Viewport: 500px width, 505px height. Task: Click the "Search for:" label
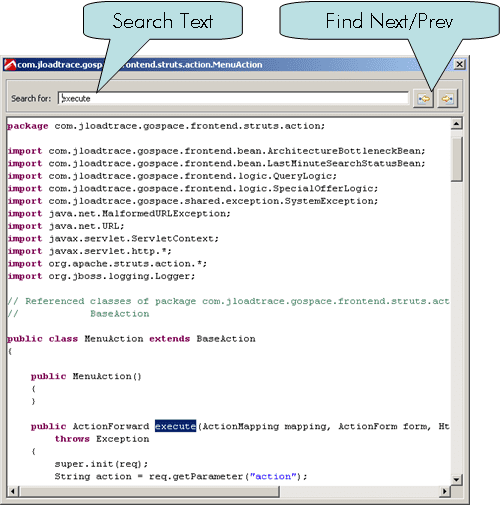point(31,99)
